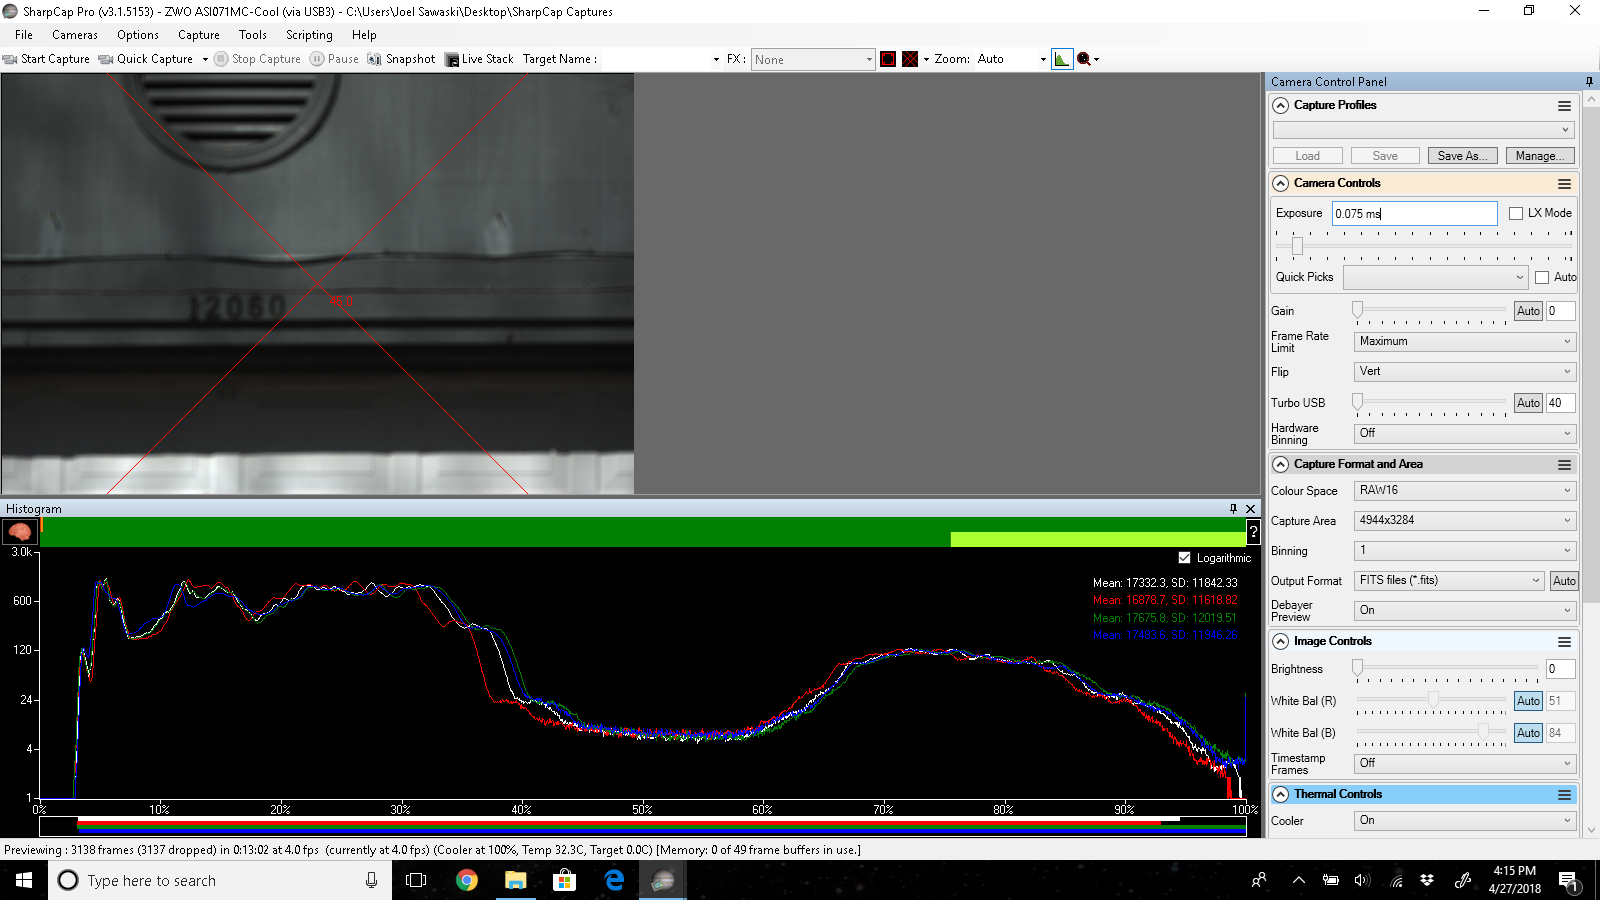Open the Frame Rate Limit dropdown

click(1466, 341)
